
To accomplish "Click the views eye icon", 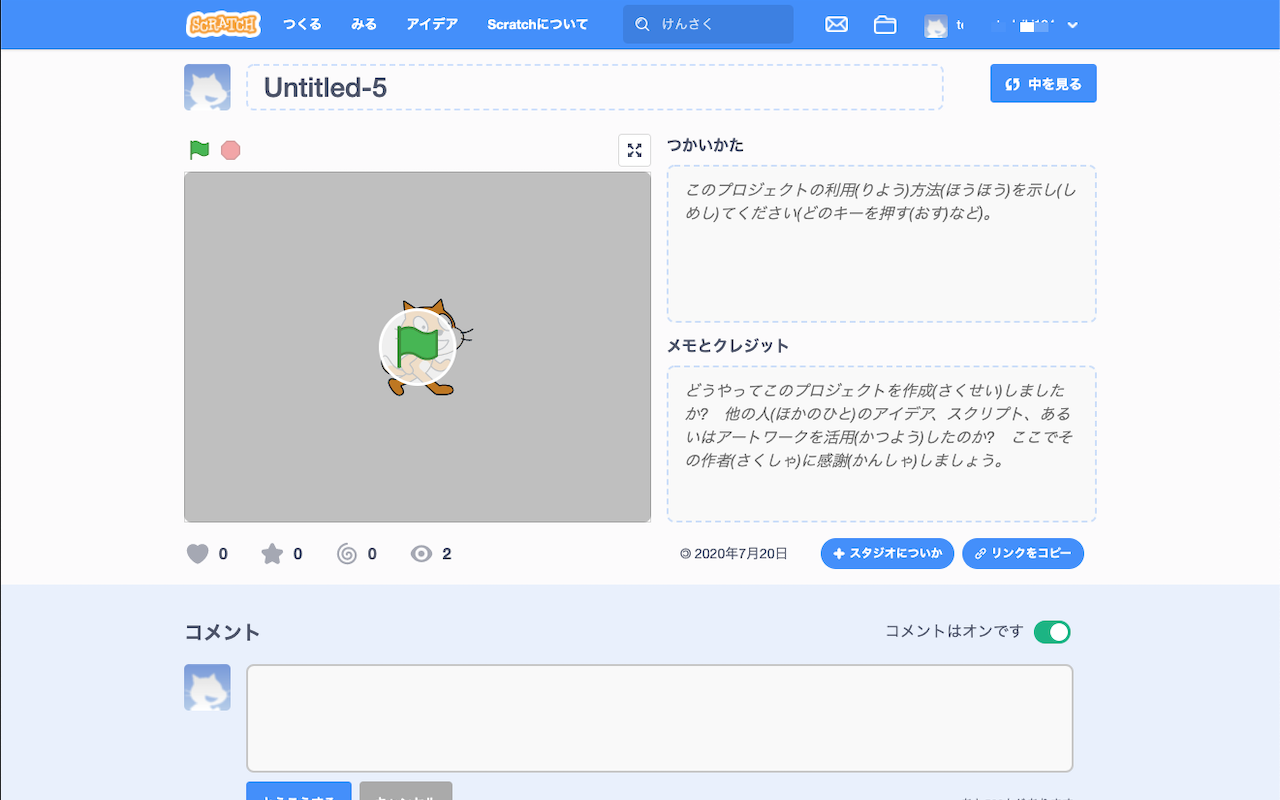I will [422, 553].
